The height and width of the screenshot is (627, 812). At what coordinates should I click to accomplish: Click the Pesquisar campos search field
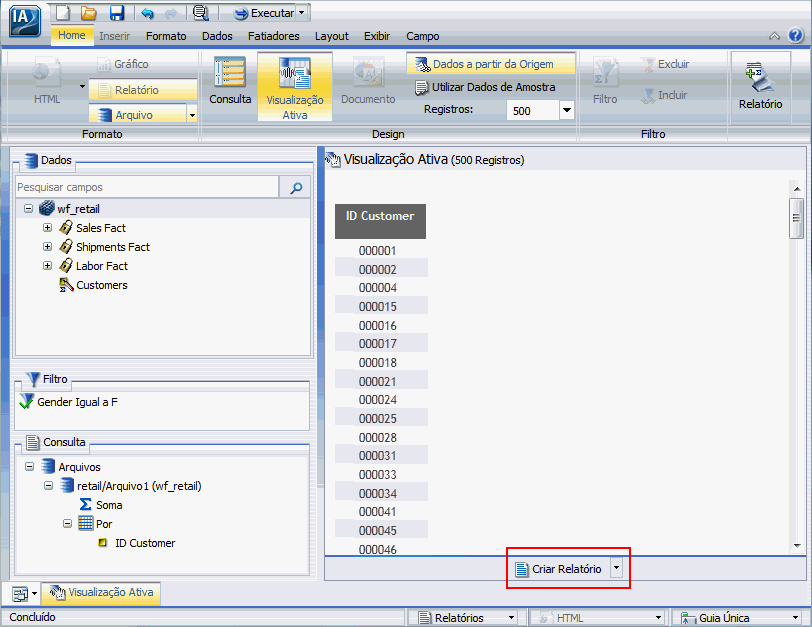coord(147,187)
